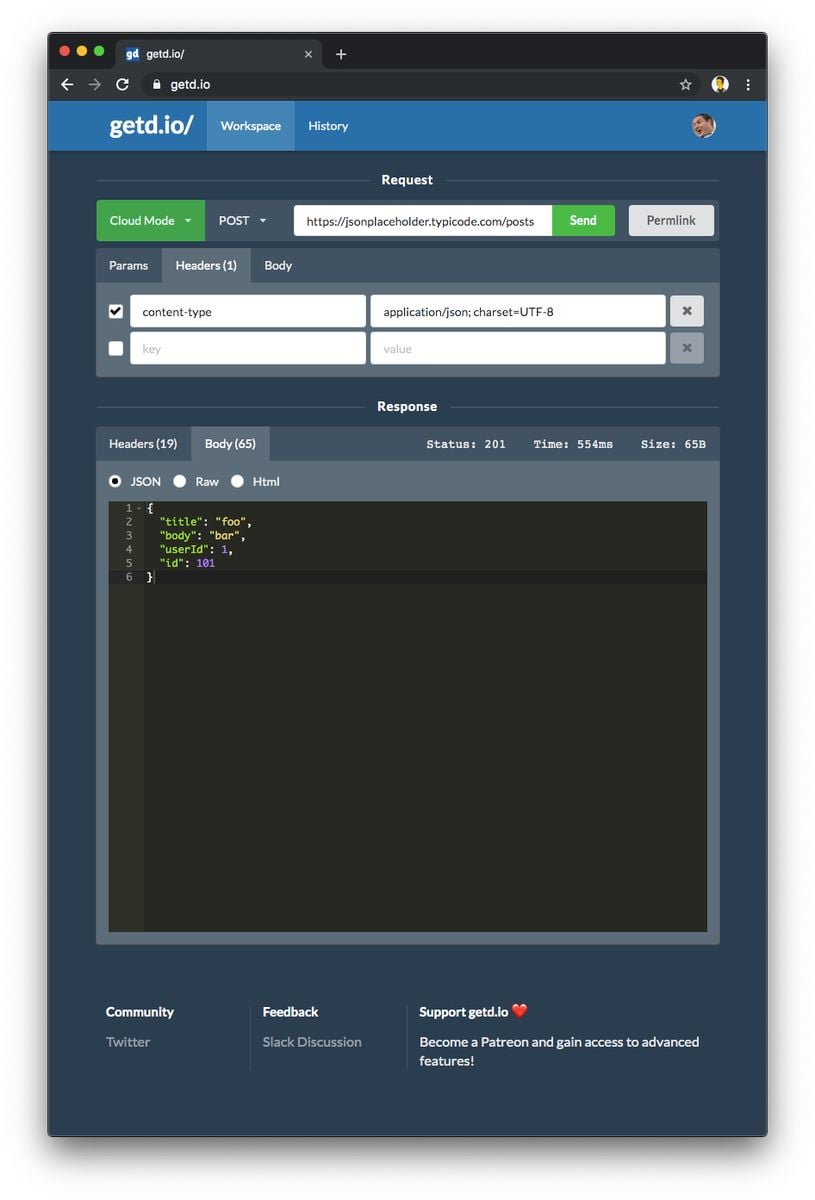
Task: Switch response view to Html
Action: pos(238,481)
